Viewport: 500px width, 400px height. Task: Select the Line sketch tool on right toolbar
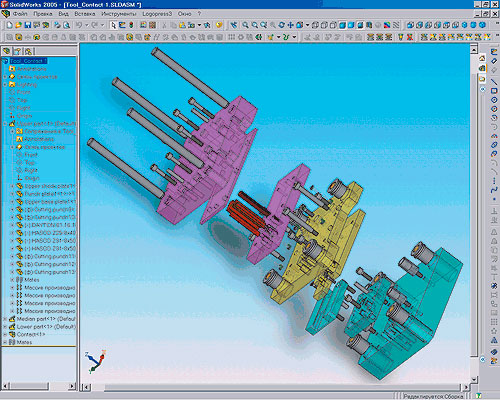[x=494, y=82]
